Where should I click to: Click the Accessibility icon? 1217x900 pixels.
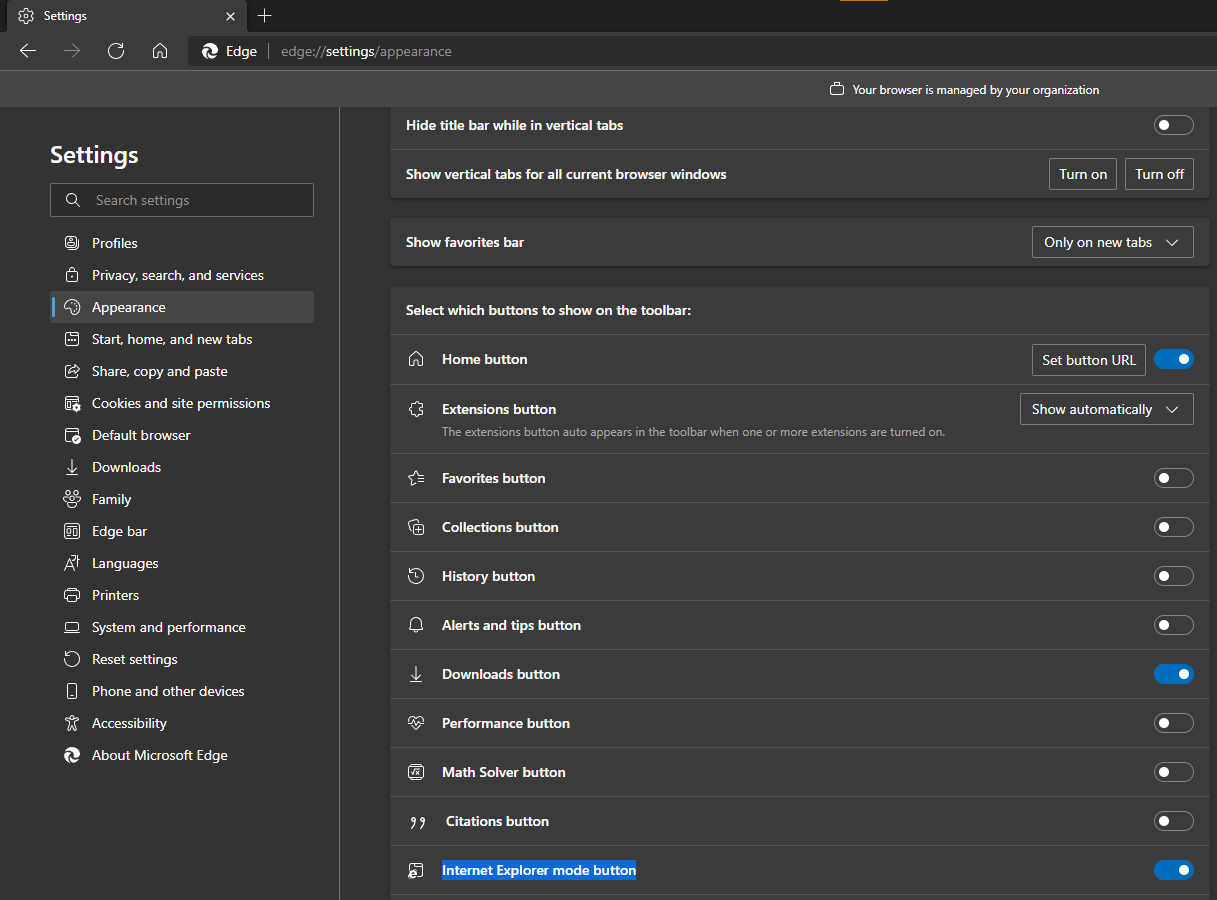[x=72, y=723]
